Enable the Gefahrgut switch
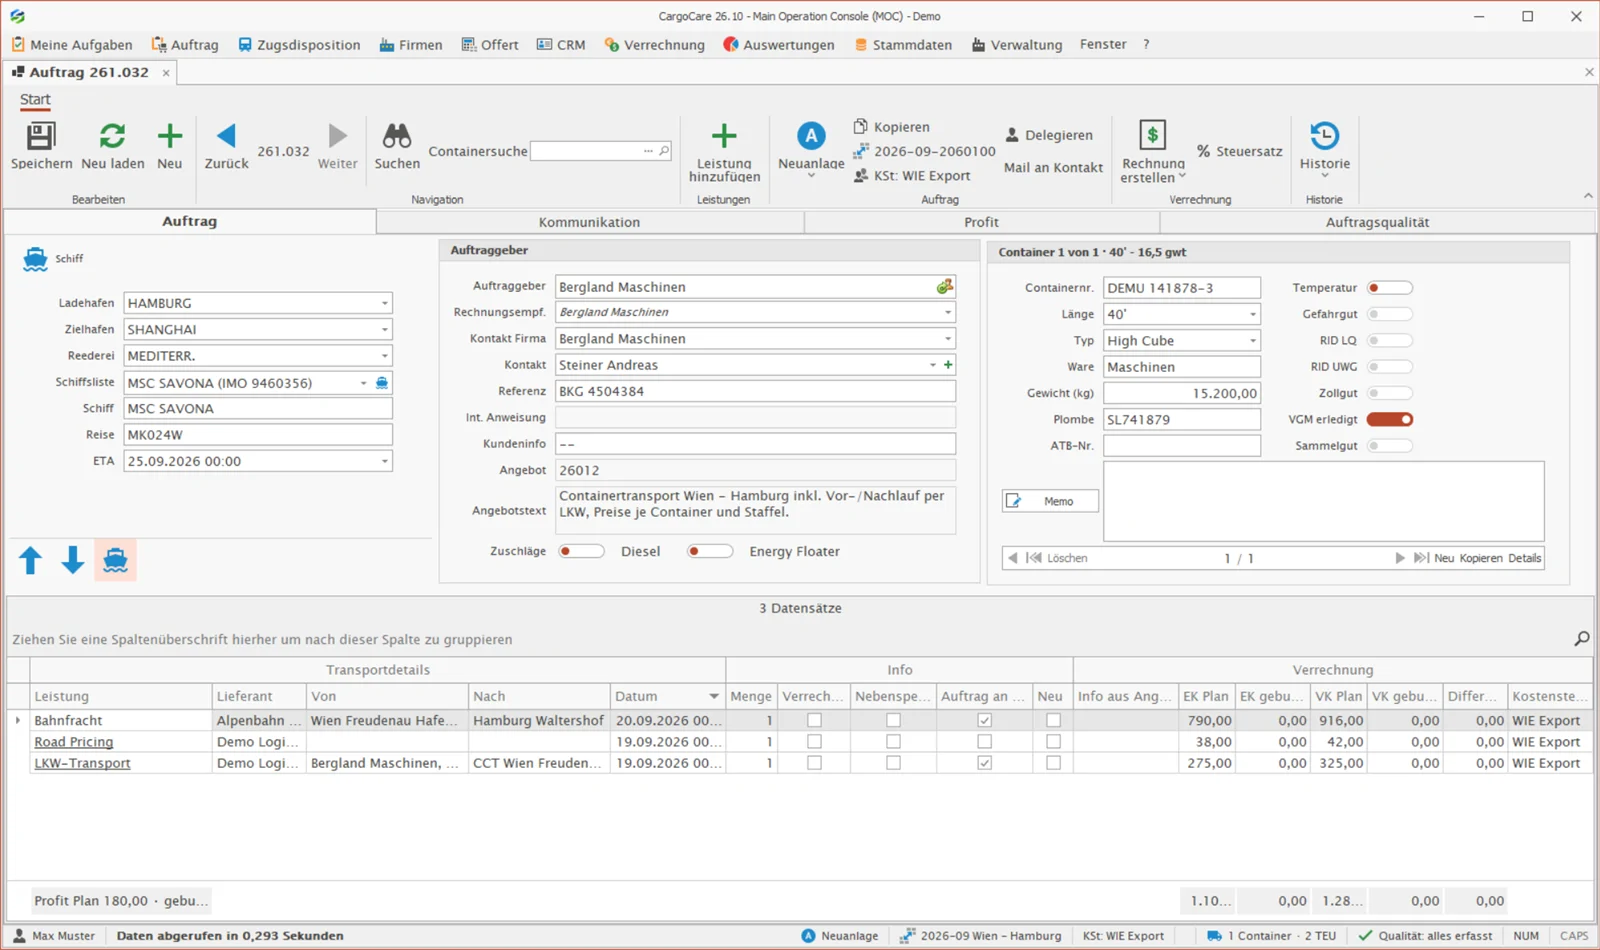Viewport: 1600px width, 950px height. (1390, 314)
